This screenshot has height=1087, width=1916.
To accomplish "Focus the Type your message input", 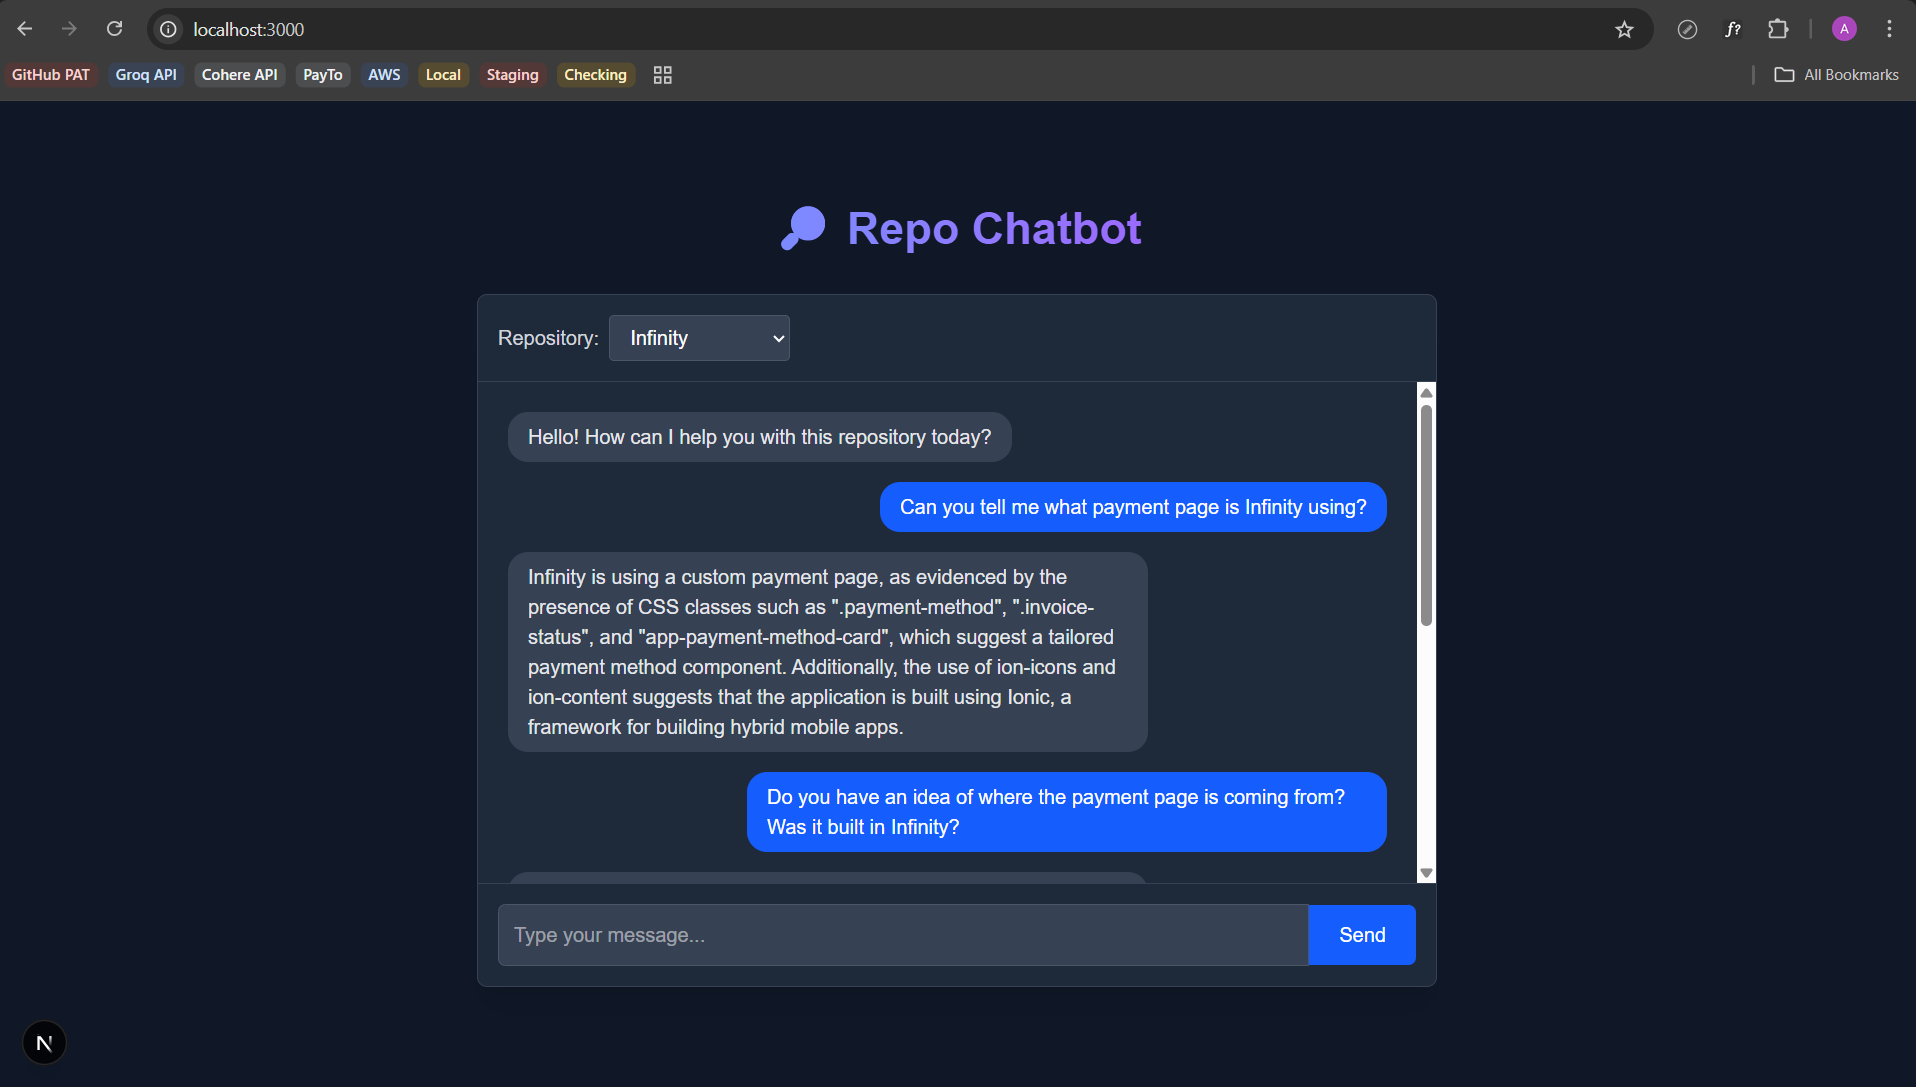I will point(902,935).
